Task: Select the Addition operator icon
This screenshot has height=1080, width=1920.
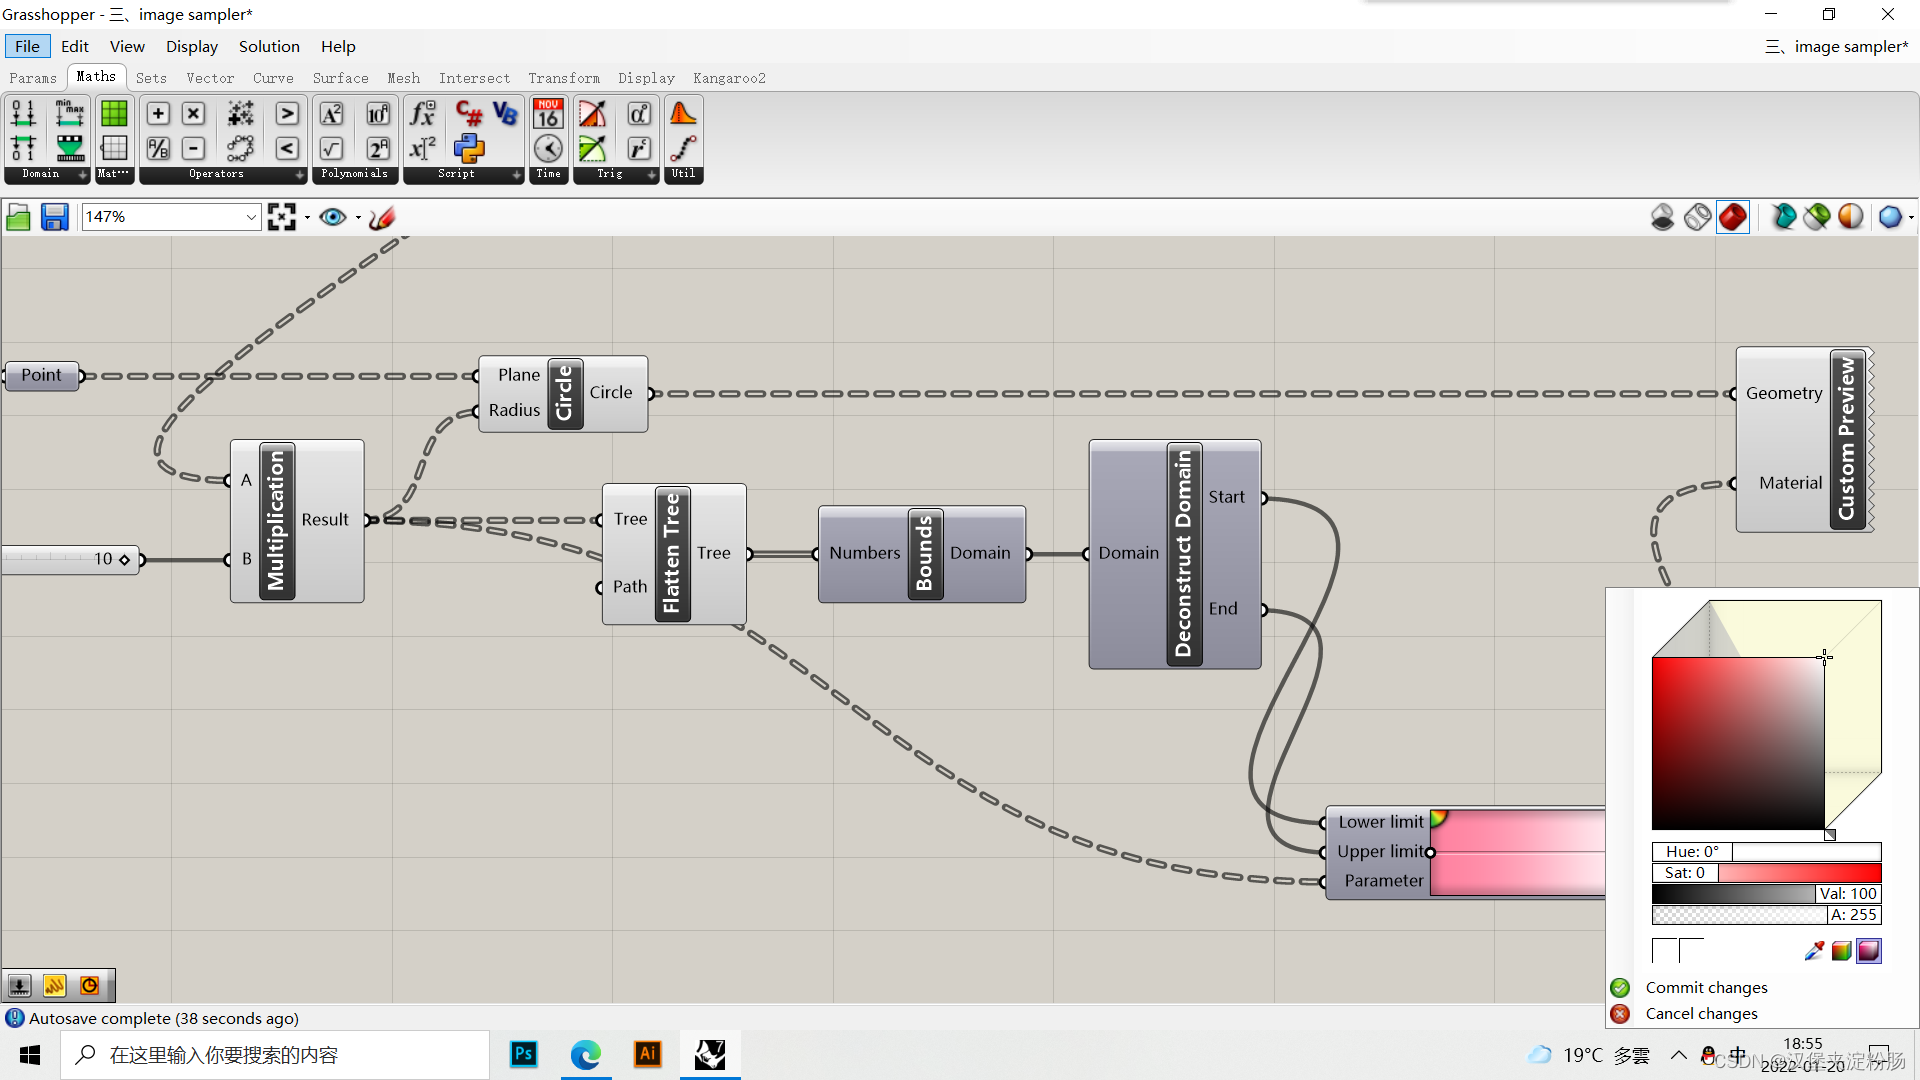Action: 158,113
